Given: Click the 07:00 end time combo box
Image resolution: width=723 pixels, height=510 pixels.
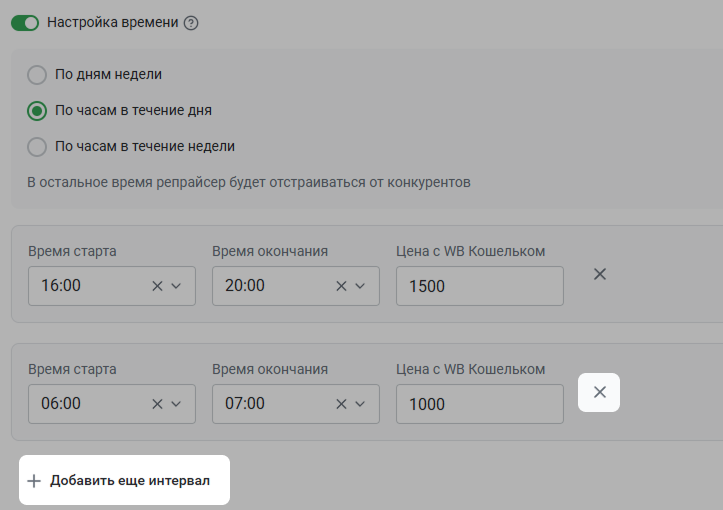Looking at the screenshot, I should (296, 404).
